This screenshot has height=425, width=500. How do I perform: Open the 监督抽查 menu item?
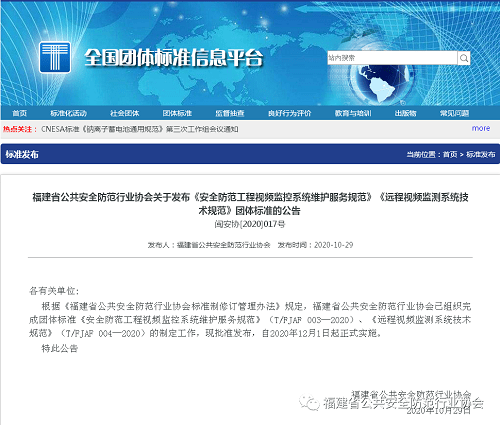tap(230, 113)
